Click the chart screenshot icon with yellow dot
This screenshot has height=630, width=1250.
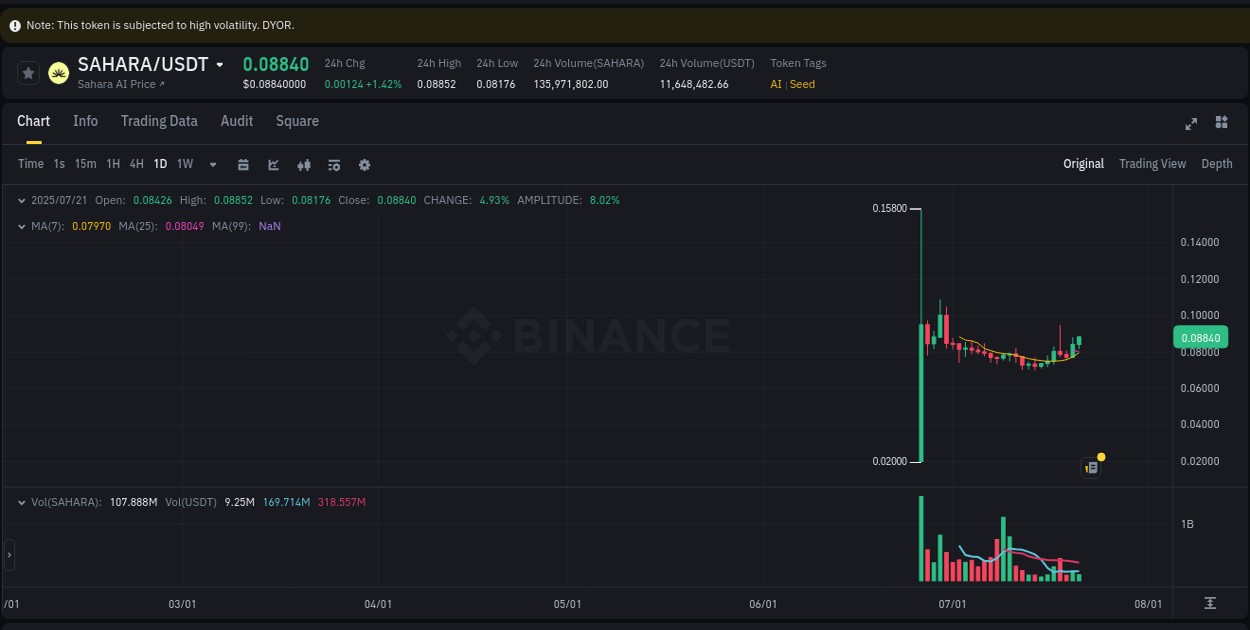(1091, 467)
